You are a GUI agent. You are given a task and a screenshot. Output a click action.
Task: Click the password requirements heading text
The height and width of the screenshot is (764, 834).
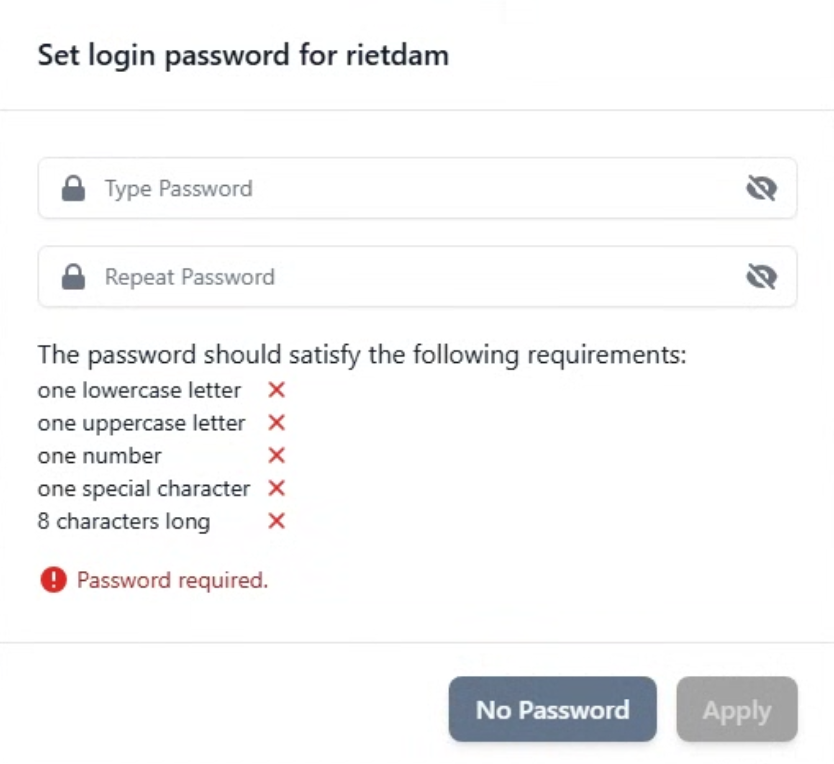(362, 355)
